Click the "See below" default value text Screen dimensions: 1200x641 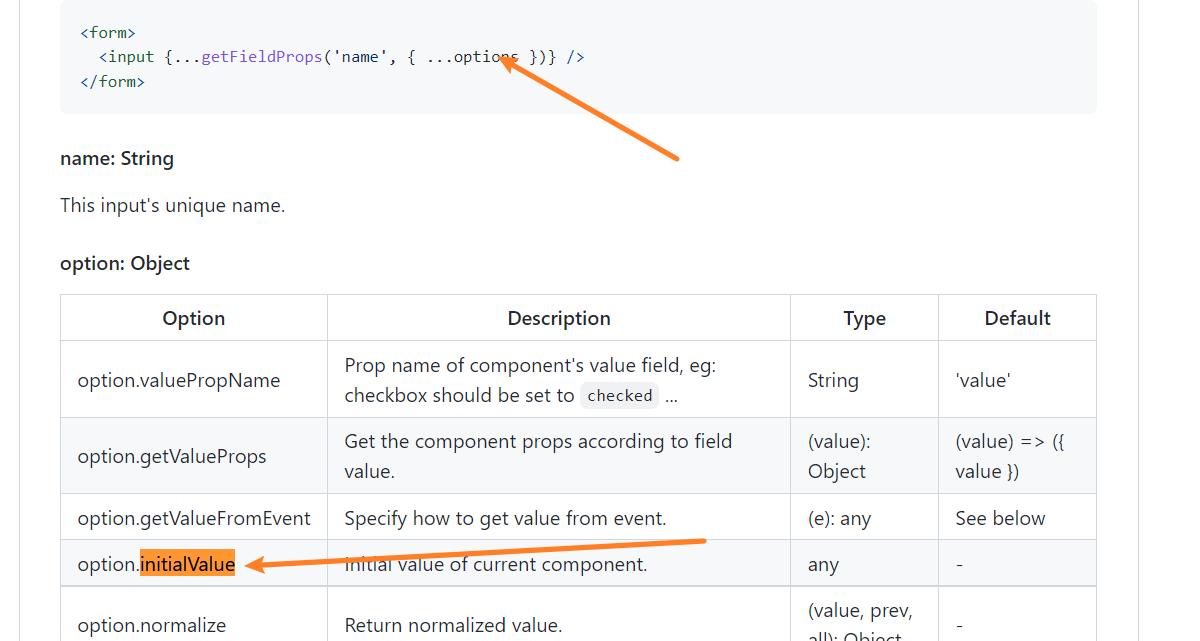click(x=1000, y=518)
